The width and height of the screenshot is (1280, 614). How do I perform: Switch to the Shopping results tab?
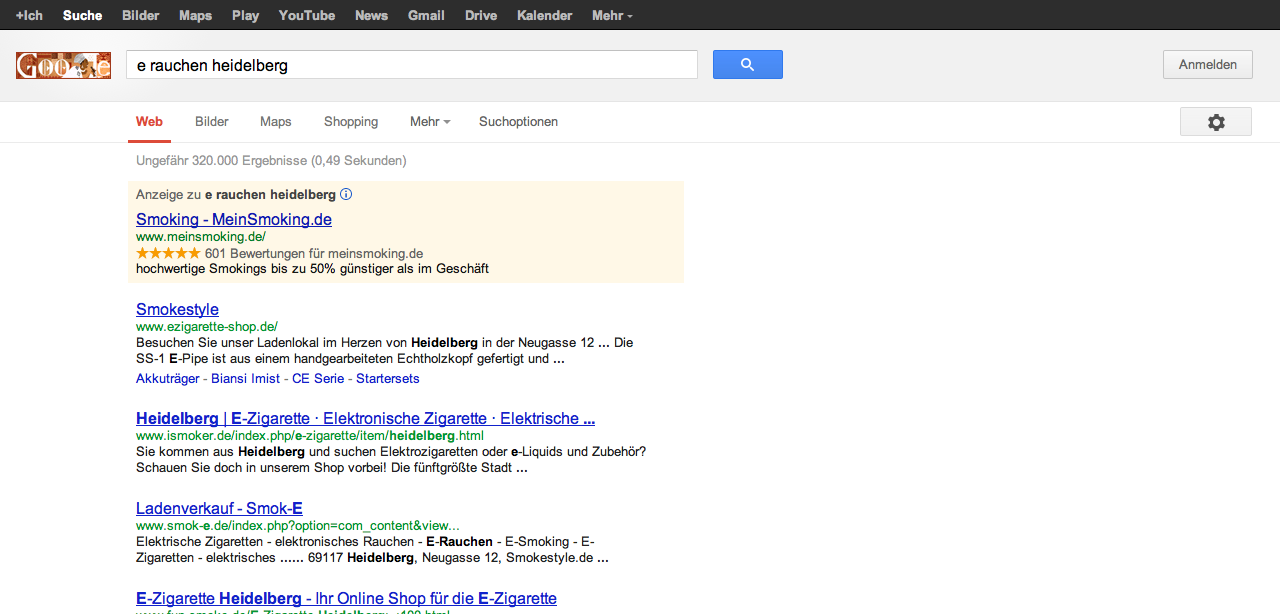click(x=351, y=122)
